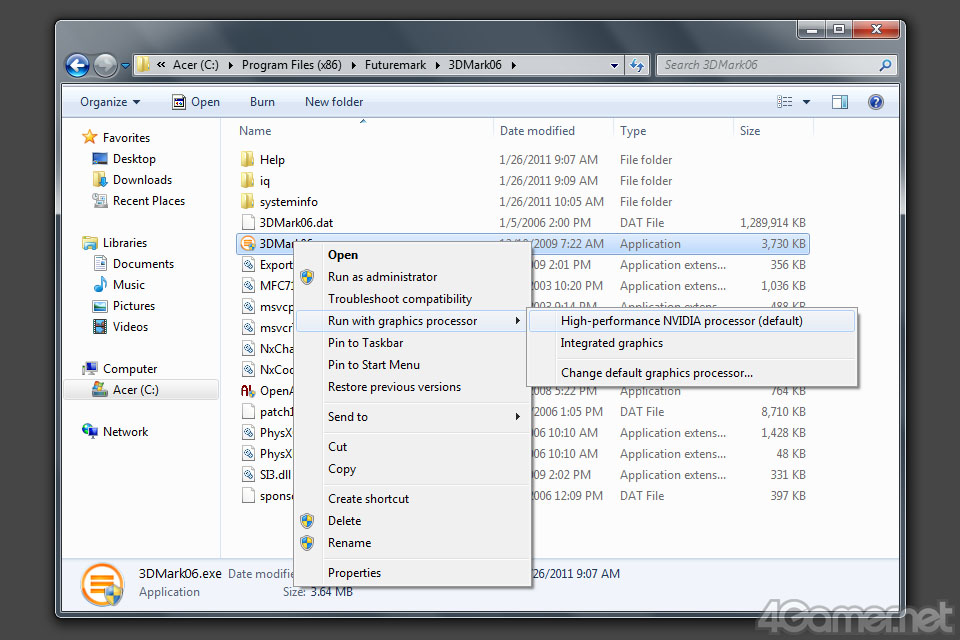The width and height of the screenshot is (960, 640).
Task: Expand arrow after Futuremark breadcrumb
Action: [437, 66]
